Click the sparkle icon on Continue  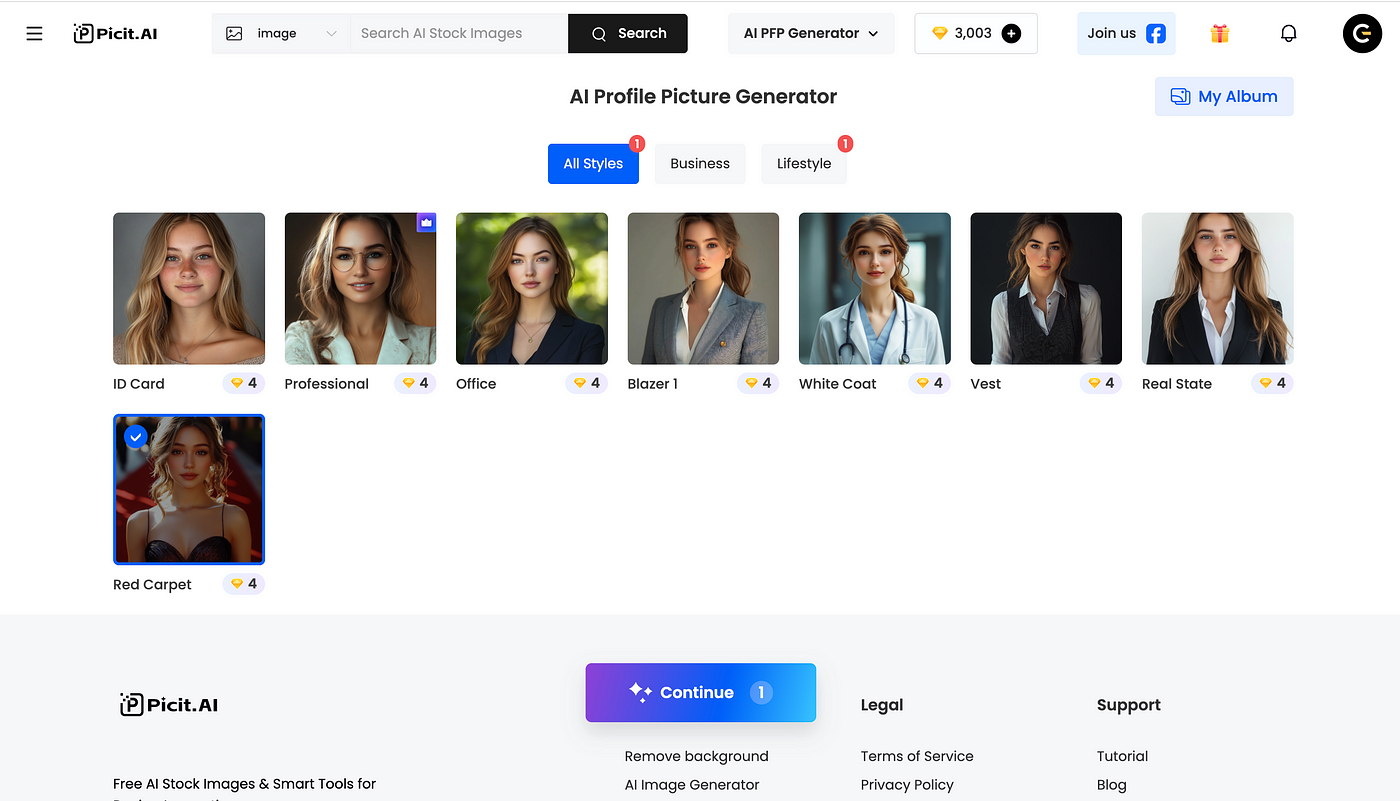[x=640, y=692]
